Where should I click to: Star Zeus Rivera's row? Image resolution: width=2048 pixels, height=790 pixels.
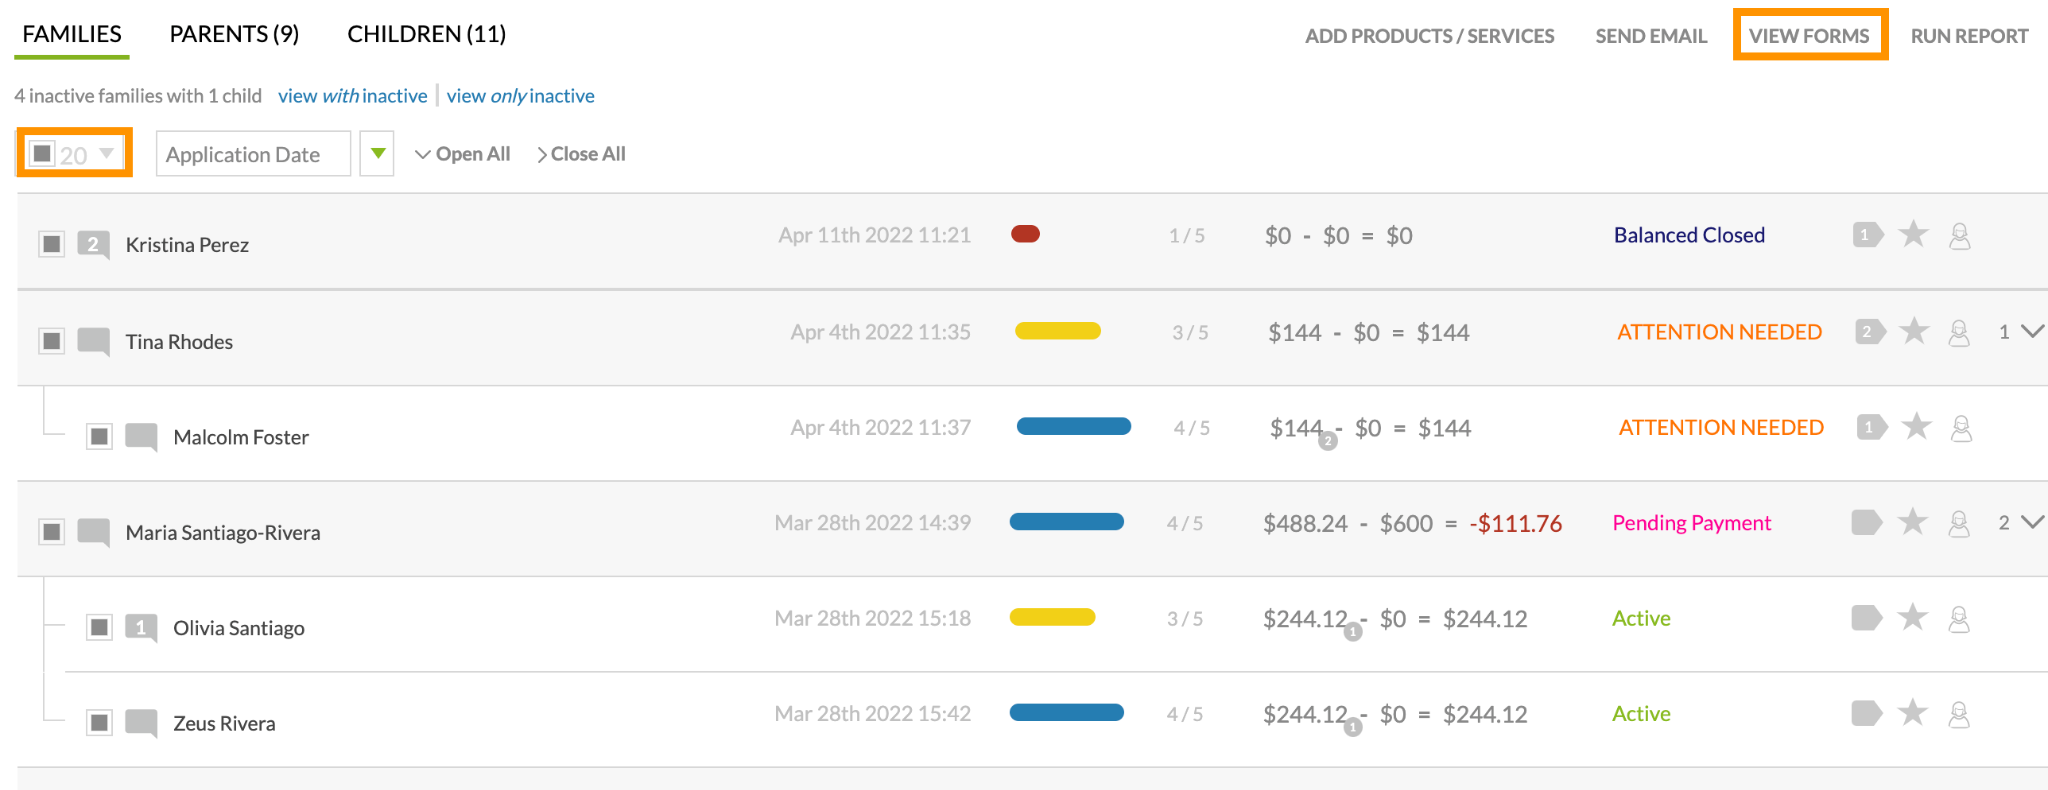pos(1913,712)
